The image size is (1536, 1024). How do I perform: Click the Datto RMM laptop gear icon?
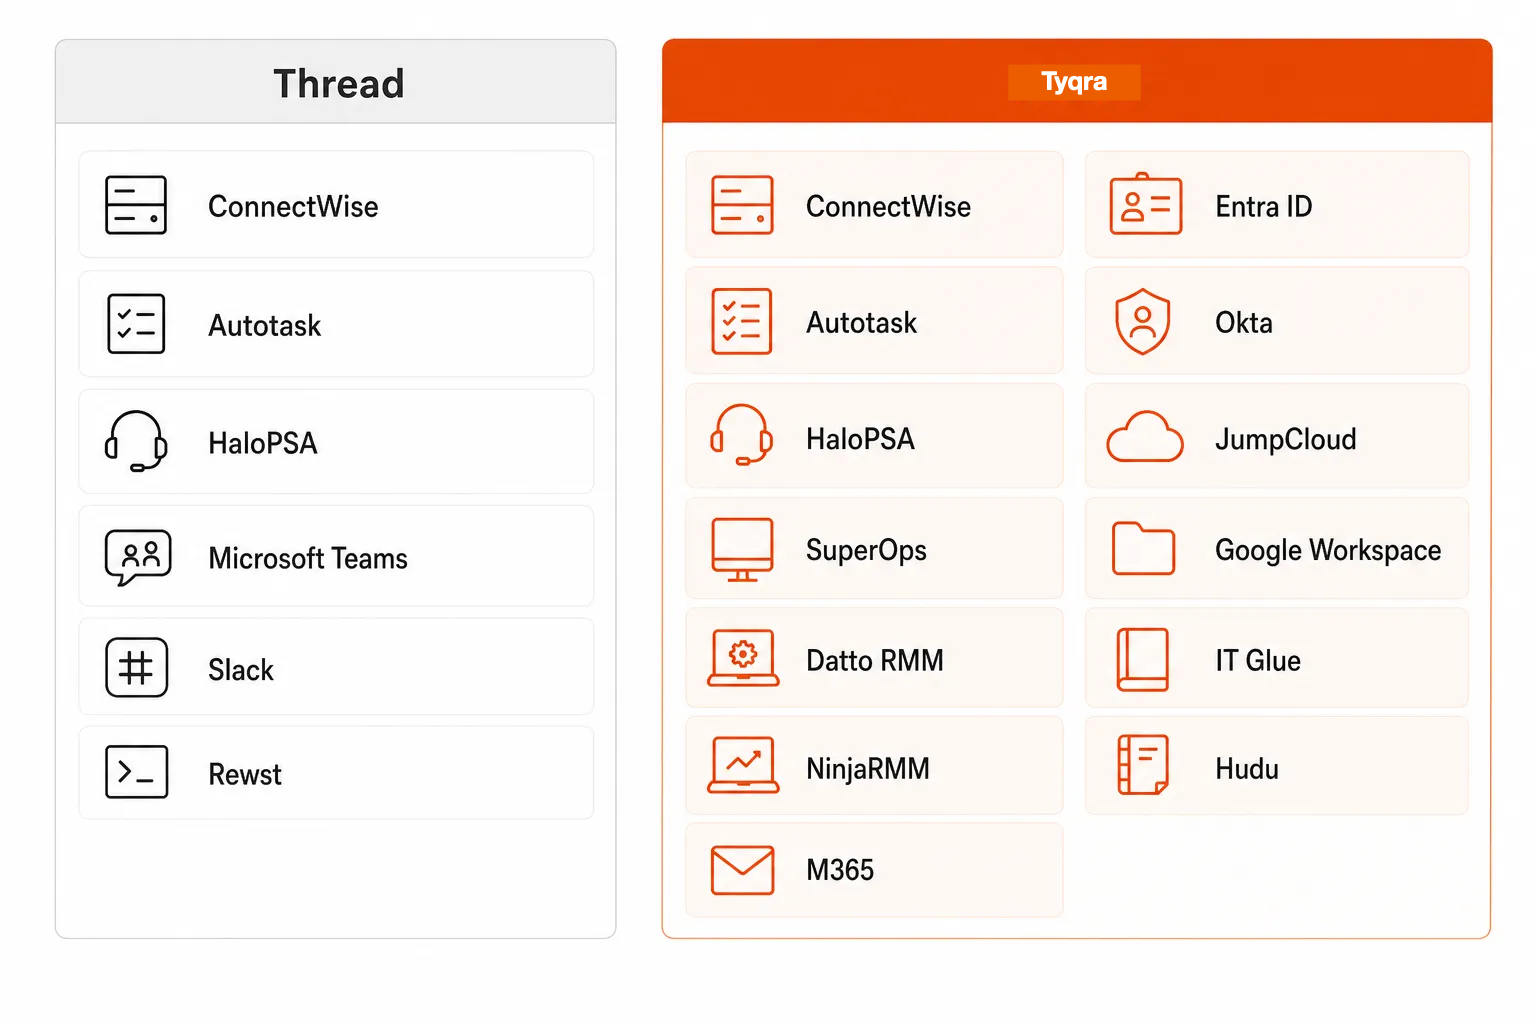tap(743, 658)
